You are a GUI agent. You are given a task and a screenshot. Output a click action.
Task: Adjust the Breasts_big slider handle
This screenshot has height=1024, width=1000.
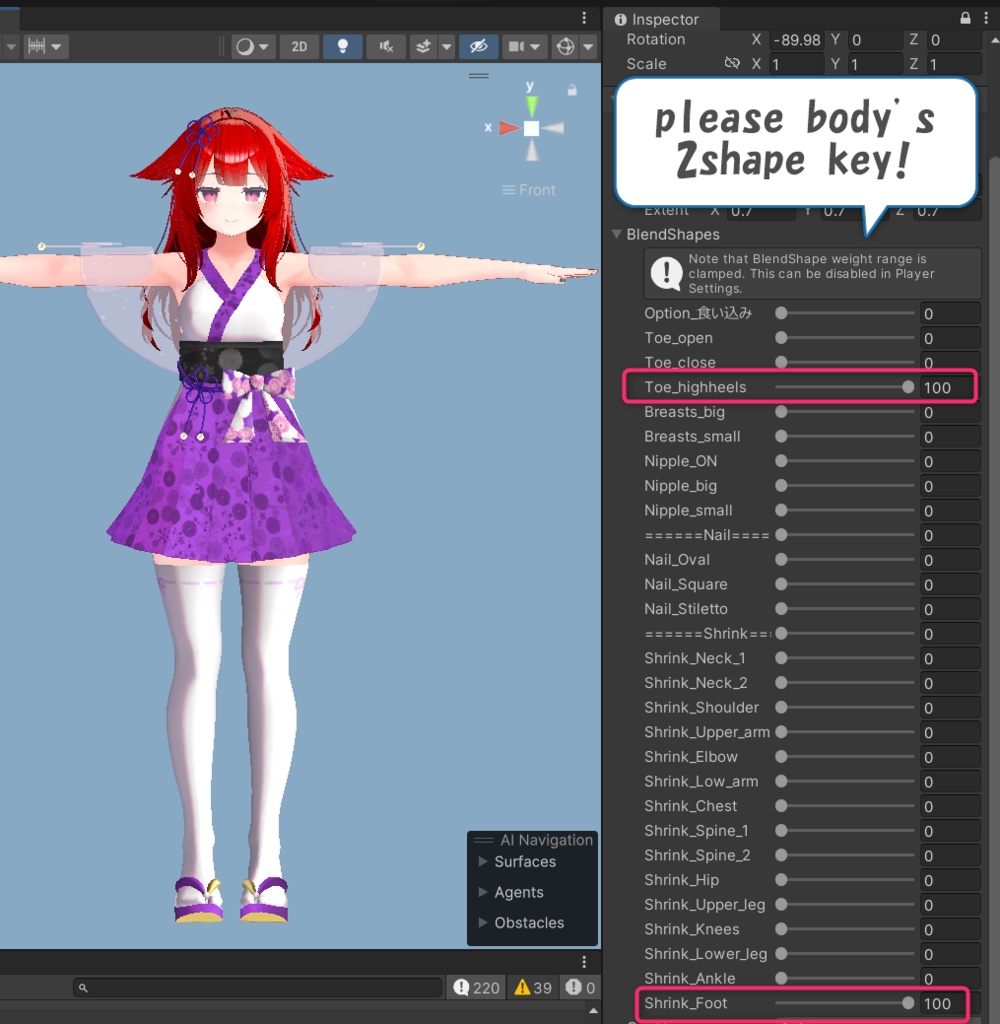[781, 412]
